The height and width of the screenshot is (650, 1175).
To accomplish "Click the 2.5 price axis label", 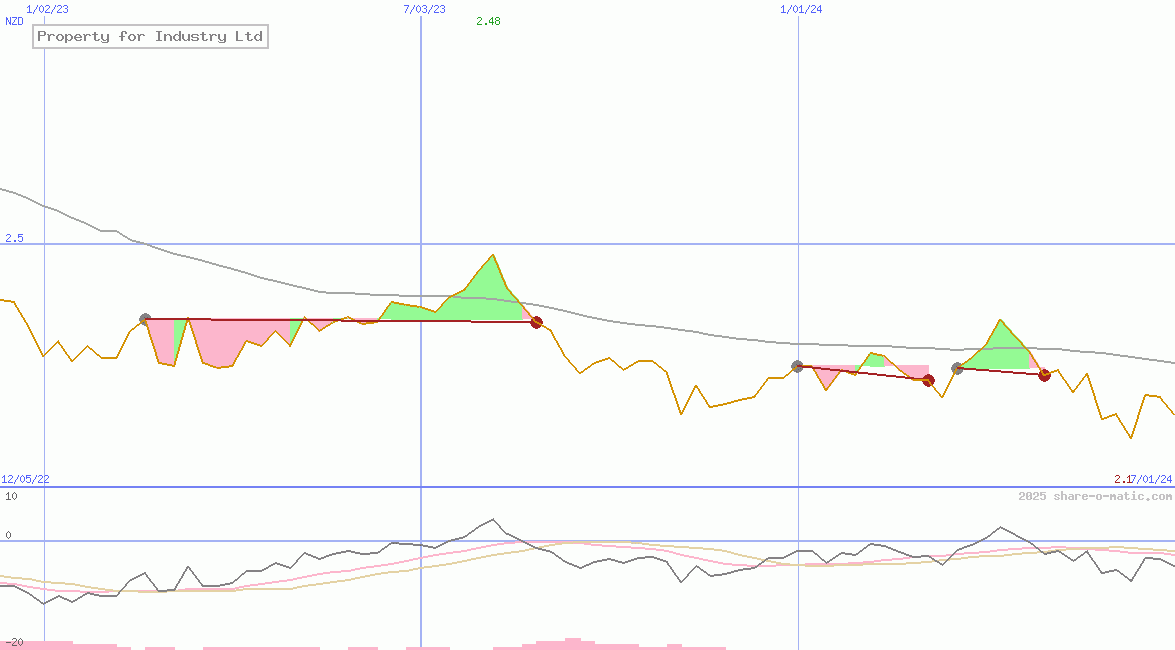I will [14, 238].
